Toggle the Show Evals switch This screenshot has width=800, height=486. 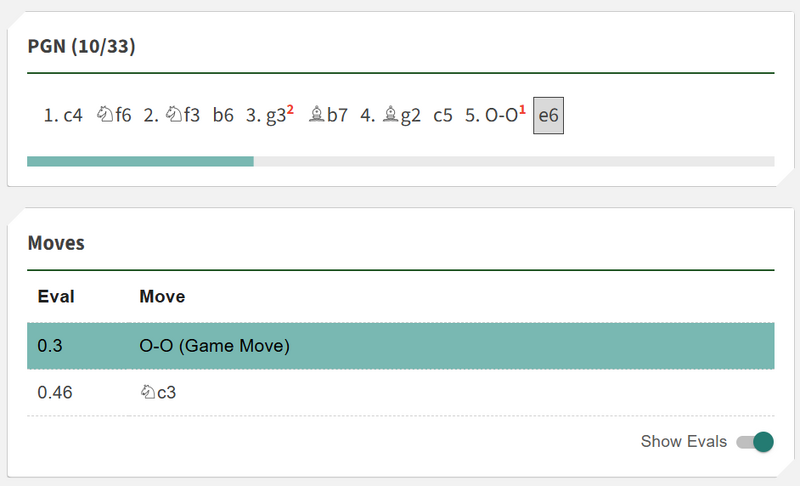tap(755, 442)
